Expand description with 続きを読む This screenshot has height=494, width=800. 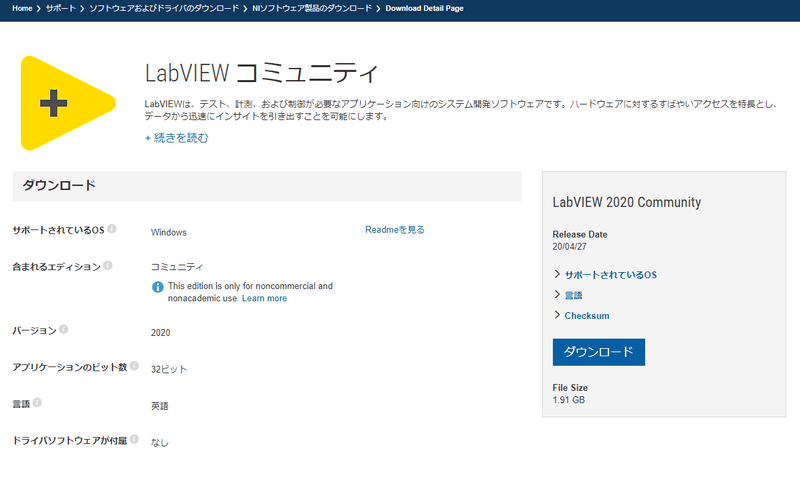177,138
